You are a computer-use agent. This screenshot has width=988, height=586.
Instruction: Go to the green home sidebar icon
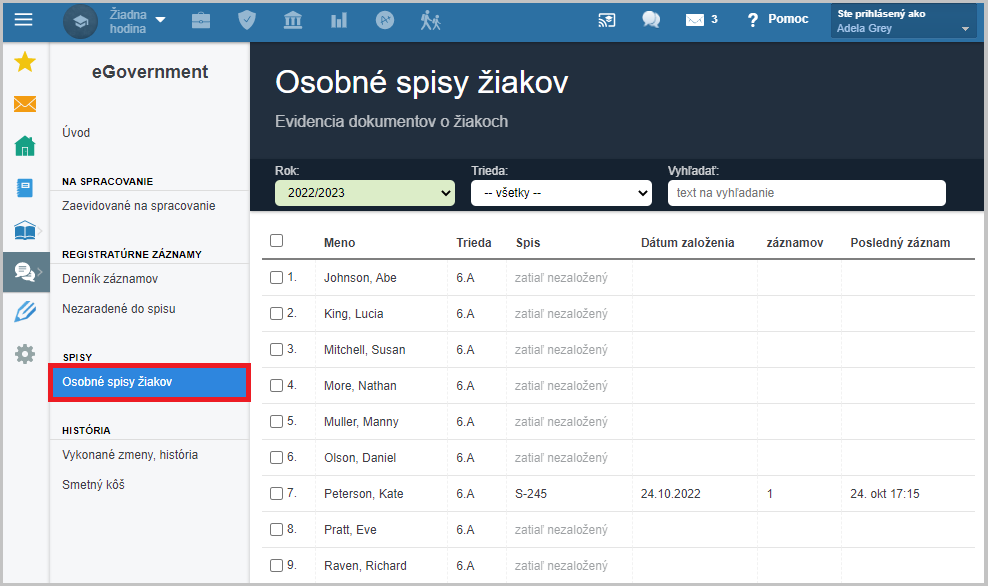coord(25,146)
